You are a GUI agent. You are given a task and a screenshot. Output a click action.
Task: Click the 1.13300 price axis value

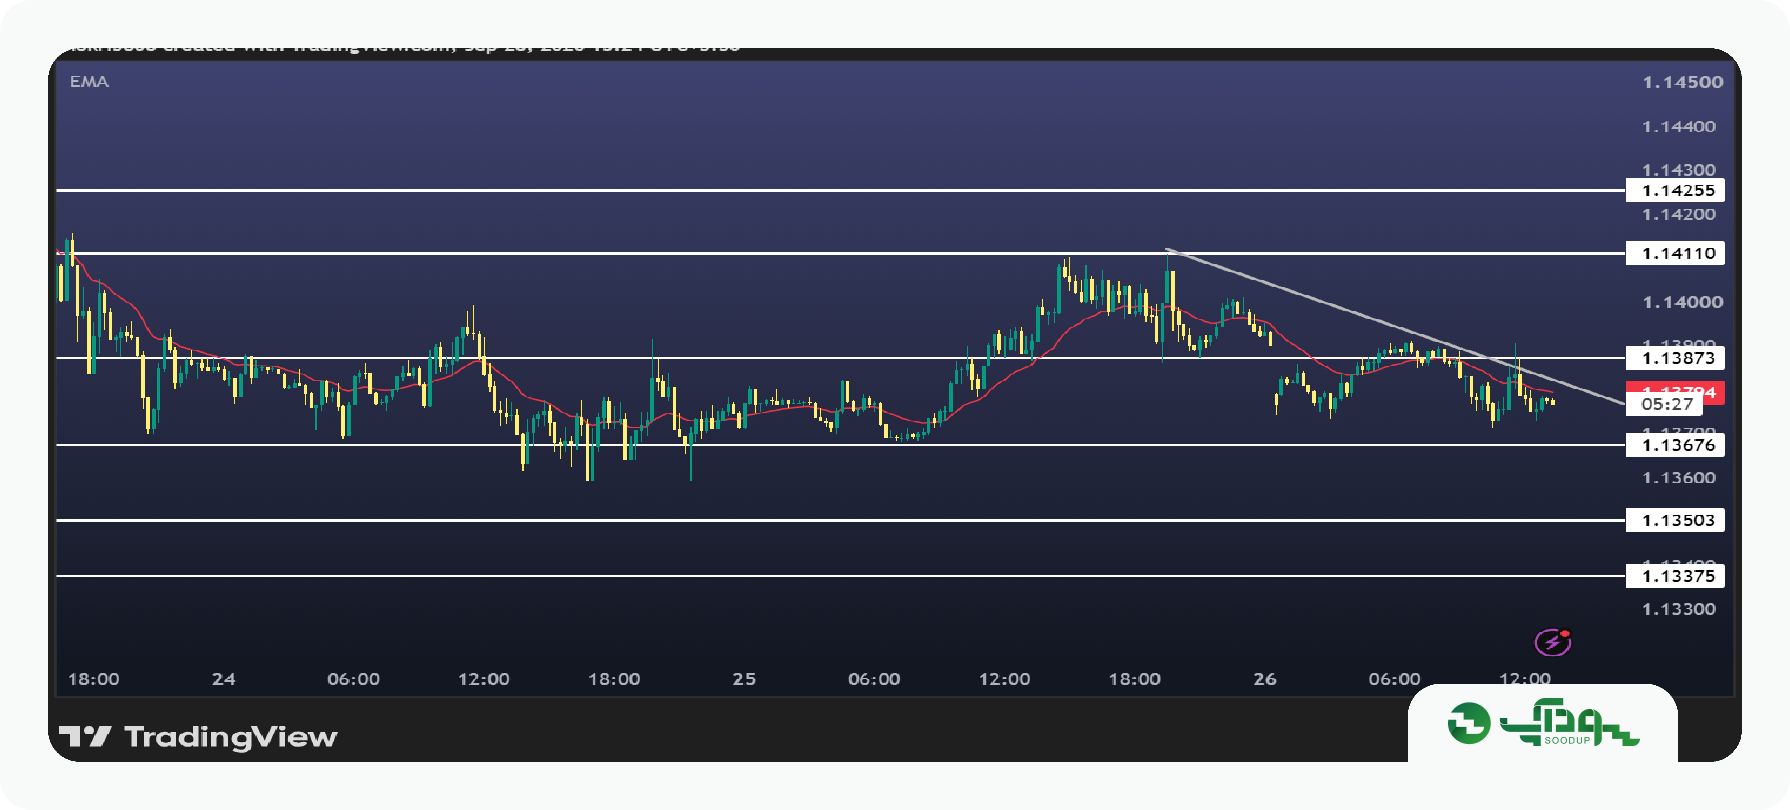(1678, 609)
